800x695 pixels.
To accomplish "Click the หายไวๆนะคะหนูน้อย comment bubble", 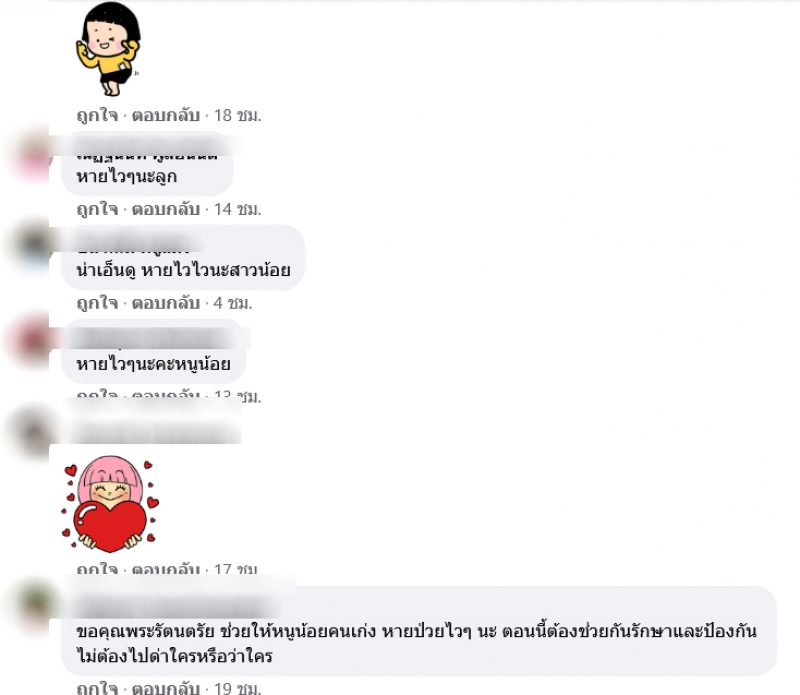I will click(x=153, y=352).
